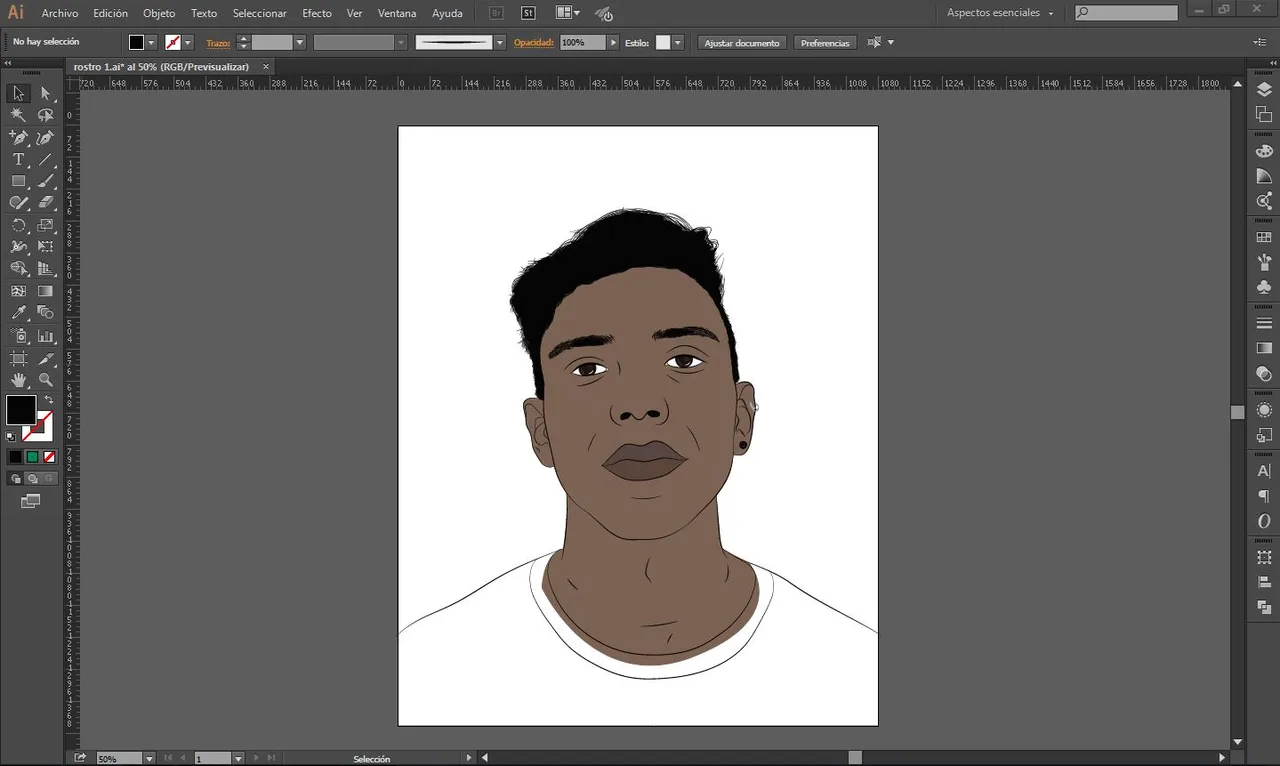
Task: Open the Aspectos esenciales workspace dropdown
Action: pos(1000,13)
